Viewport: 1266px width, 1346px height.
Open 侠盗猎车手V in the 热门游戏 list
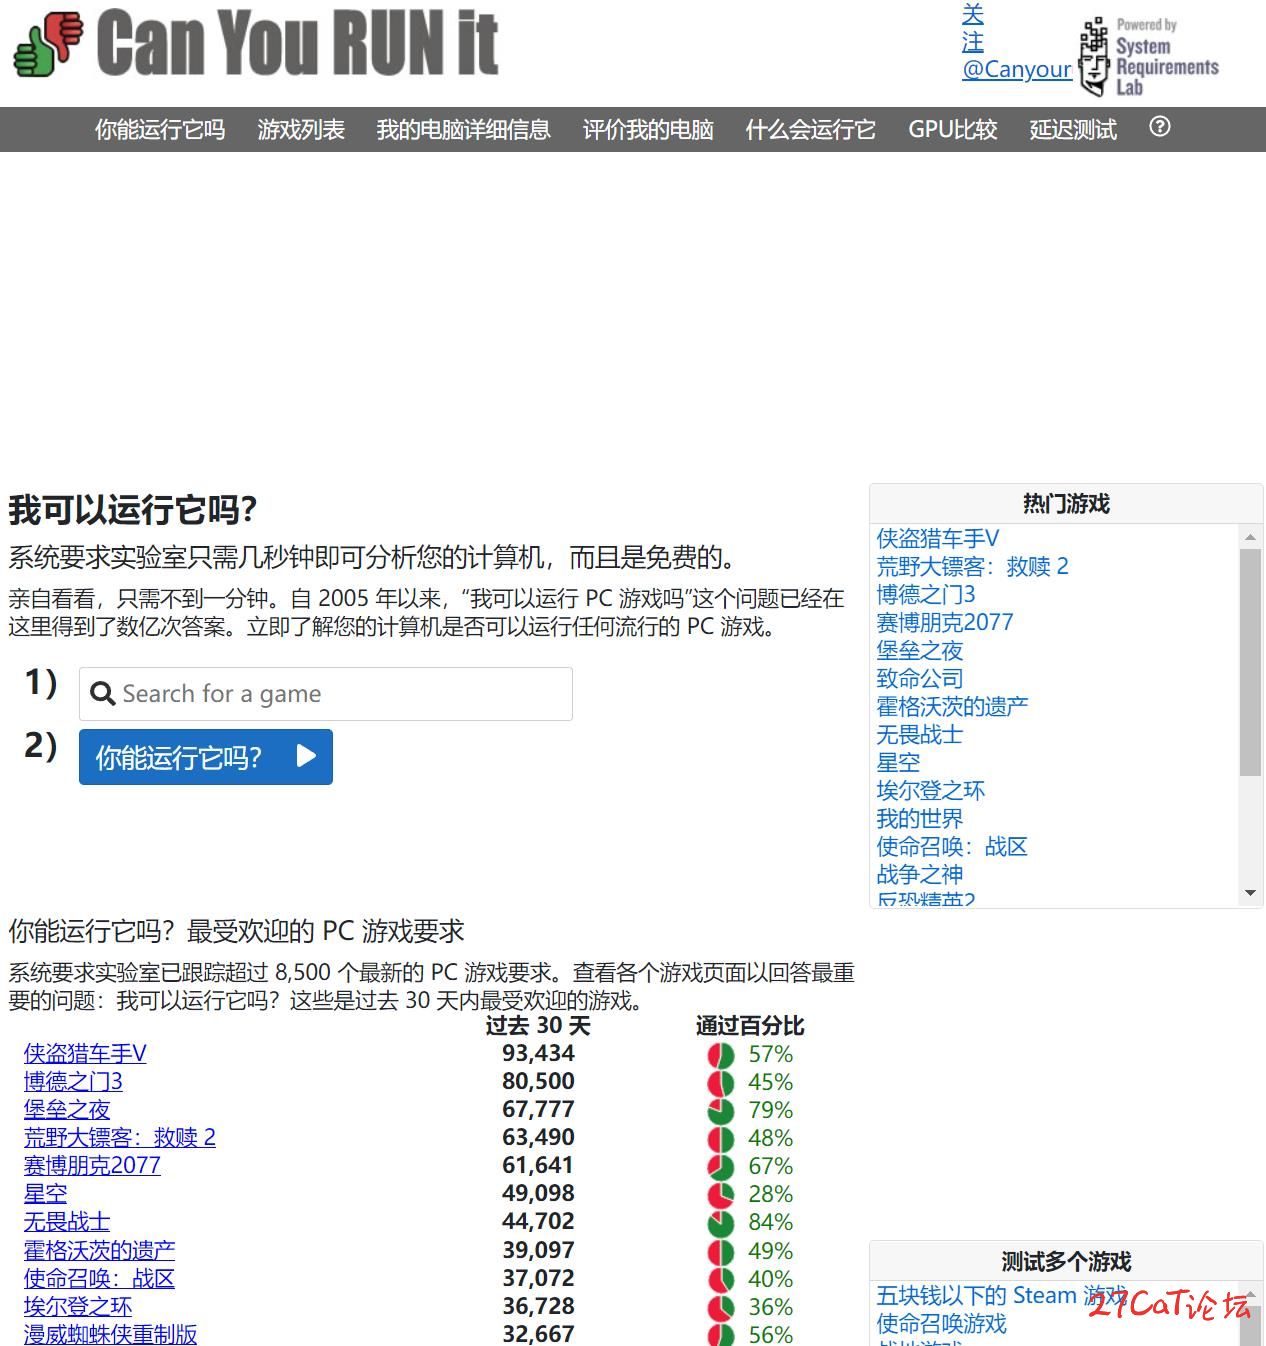coord(938,538)
